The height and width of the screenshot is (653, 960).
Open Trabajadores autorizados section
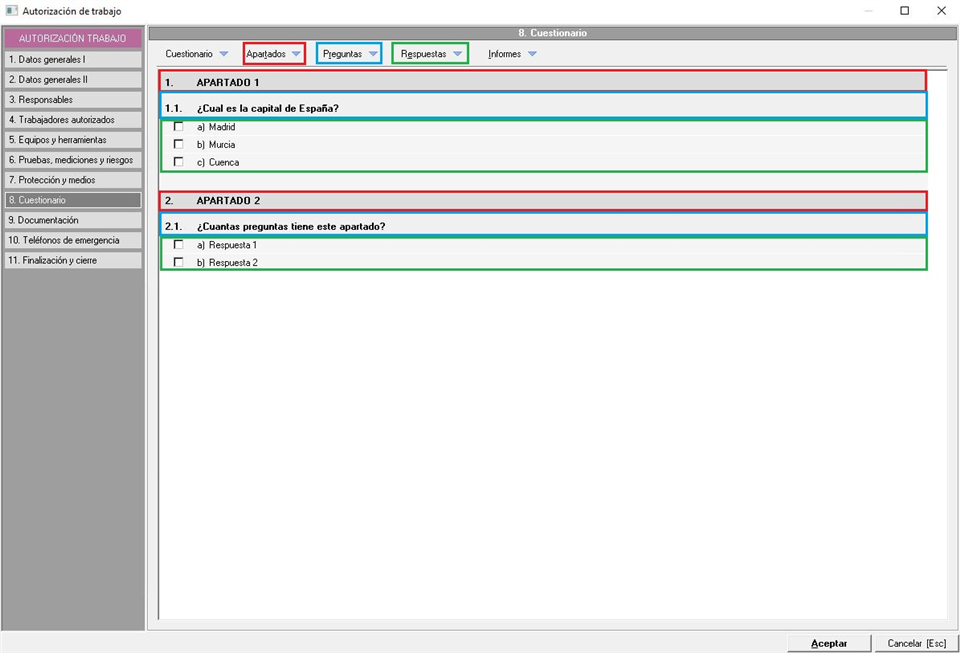click(72, 120)
